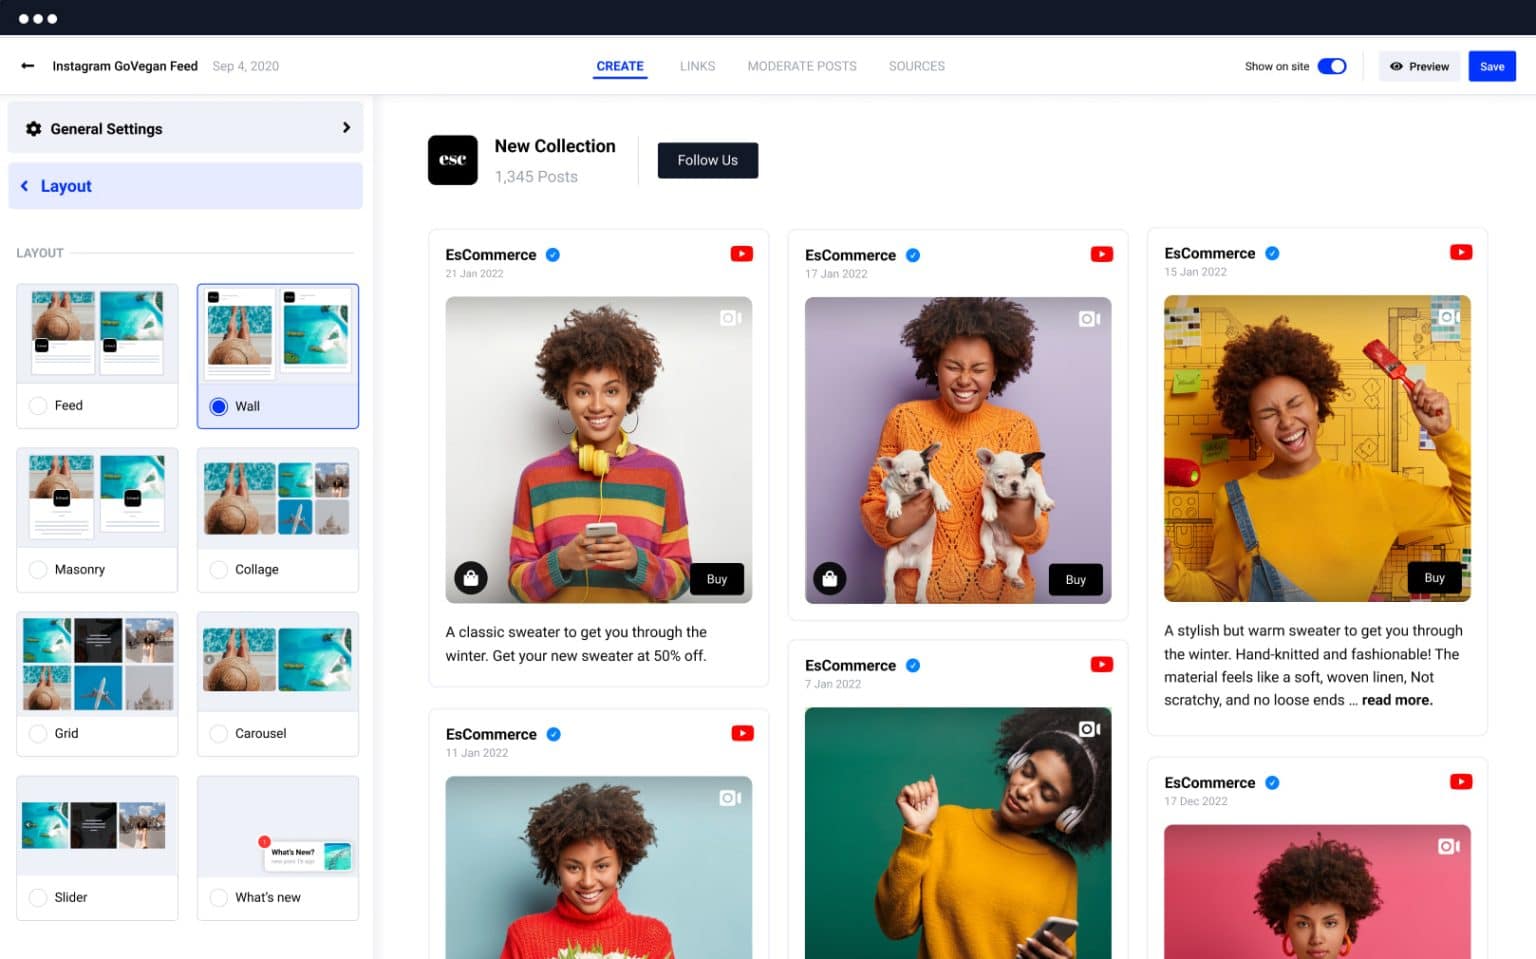
Task: Switch to the LINKS tab
Action: (697, 66)
